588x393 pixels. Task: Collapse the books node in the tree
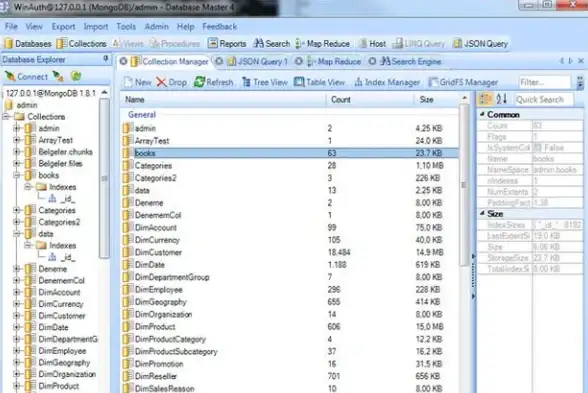(x=16, y=175)
